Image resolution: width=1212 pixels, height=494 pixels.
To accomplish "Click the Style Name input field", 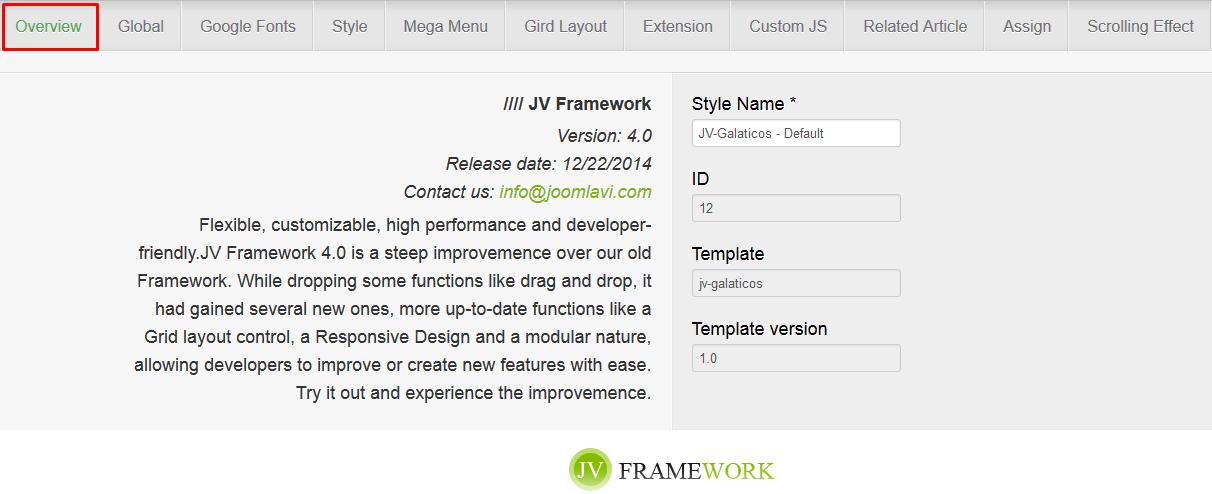I will pyautogui.click(x=796, y=133).
